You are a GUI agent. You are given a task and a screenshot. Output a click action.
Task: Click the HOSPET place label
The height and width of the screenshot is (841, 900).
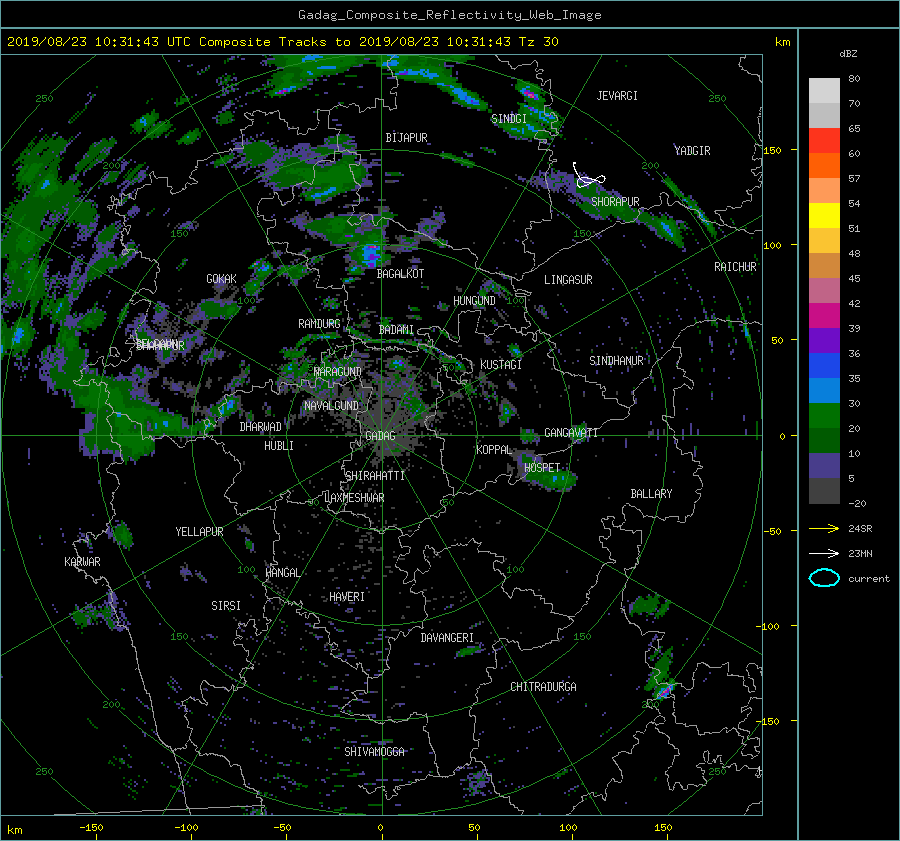tap(542, 468)
